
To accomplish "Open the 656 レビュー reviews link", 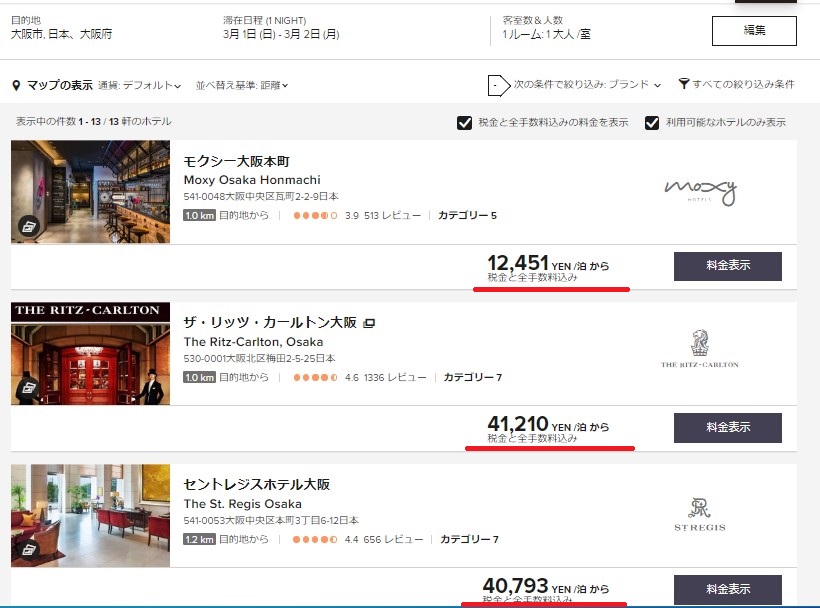I will click(393, 540).
